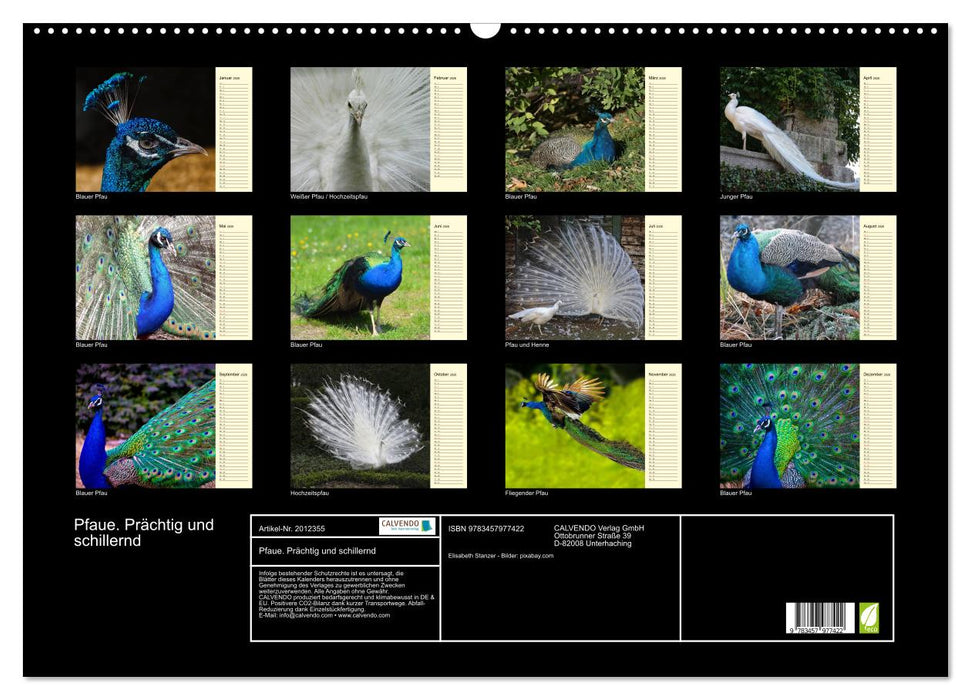Click the October white wedding peacock photo
This screenshot has height=700, width=971.
pyautogui.click(x=360, y=426)
